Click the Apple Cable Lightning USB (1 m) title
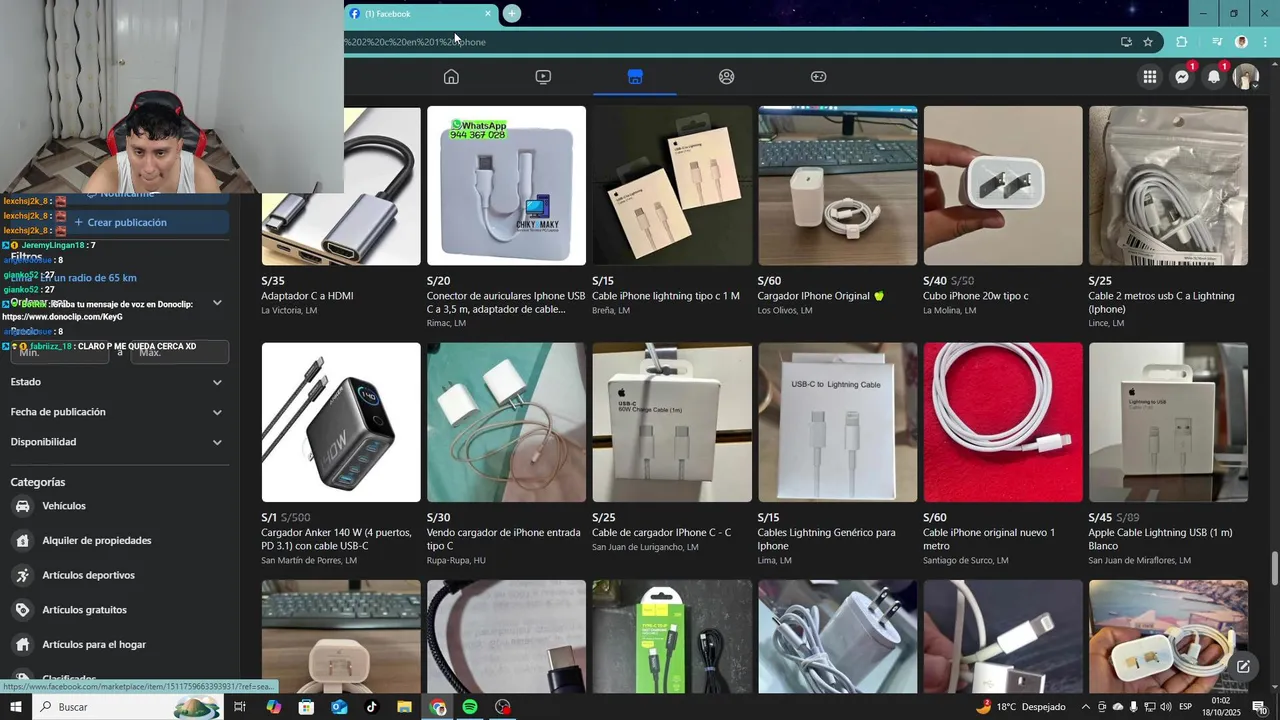 tap(1160, 539)
